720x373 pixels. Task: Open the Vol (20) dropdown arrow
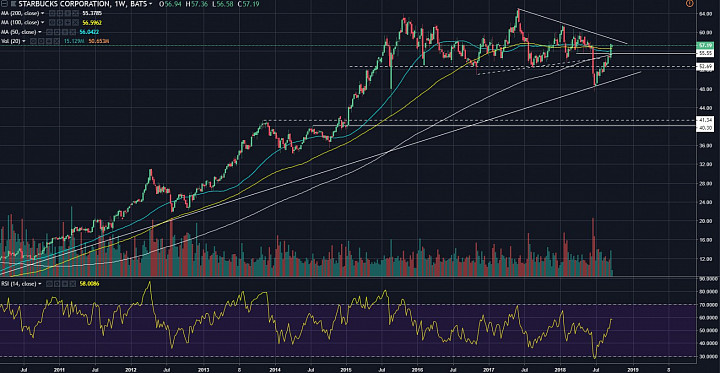click(x=24, y=41)
